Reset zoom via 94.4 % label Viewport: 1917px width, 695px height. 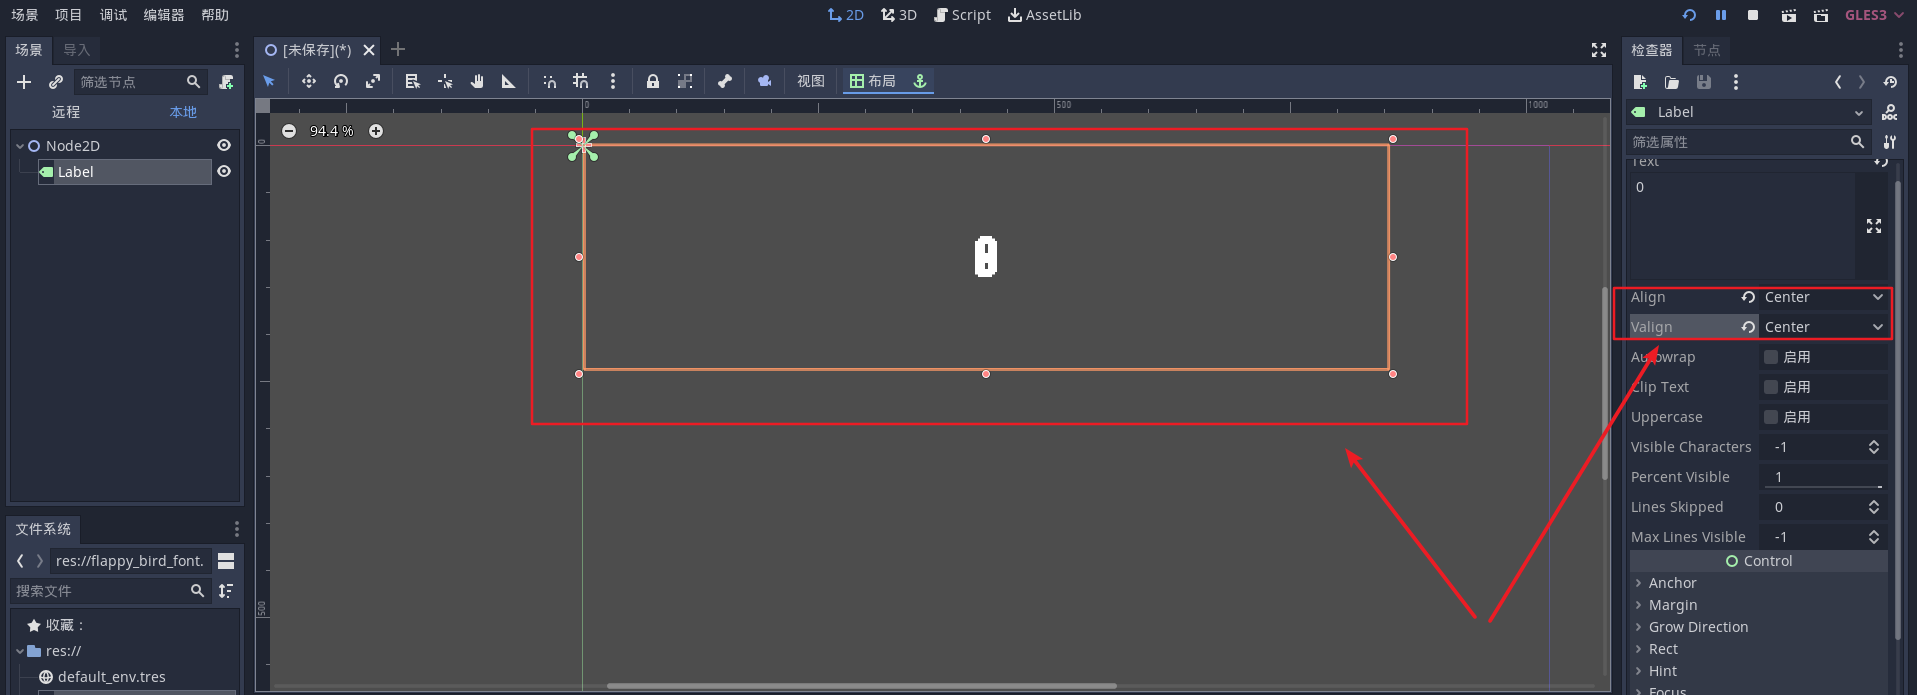[x=332, y=131]
